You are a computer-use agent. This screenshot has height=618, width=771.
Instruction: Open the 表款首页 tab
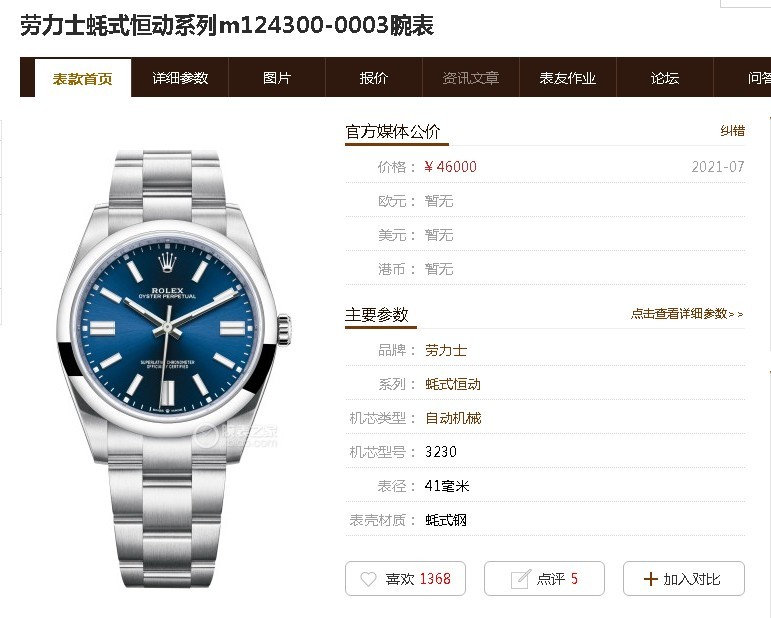click(83, 78)
